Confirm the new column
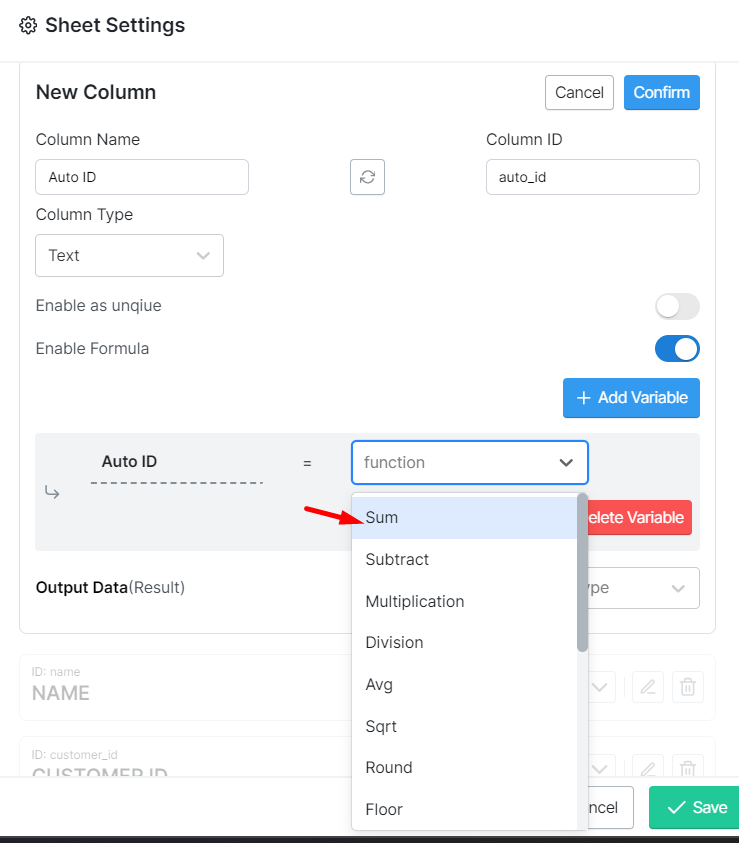Image resolution: width=739 pixels, height=843 pixels. click(661, 93)
